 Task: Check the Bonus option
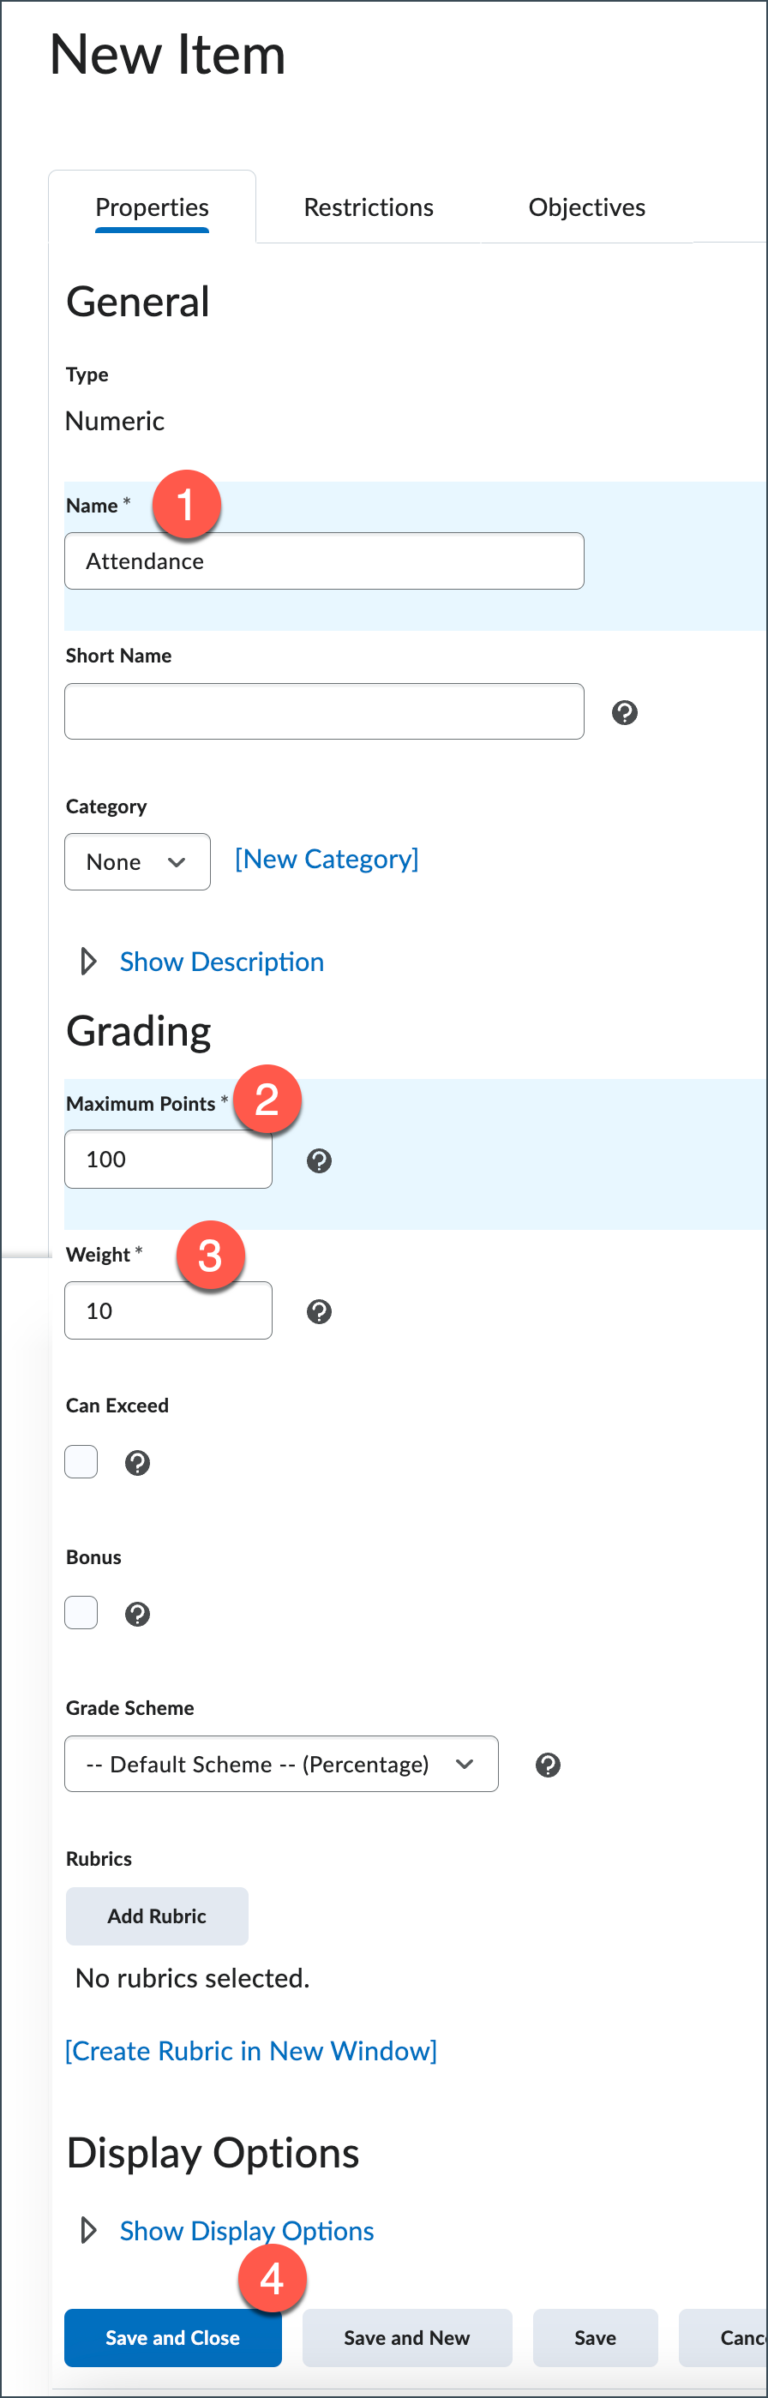(x=81, y=1612)
